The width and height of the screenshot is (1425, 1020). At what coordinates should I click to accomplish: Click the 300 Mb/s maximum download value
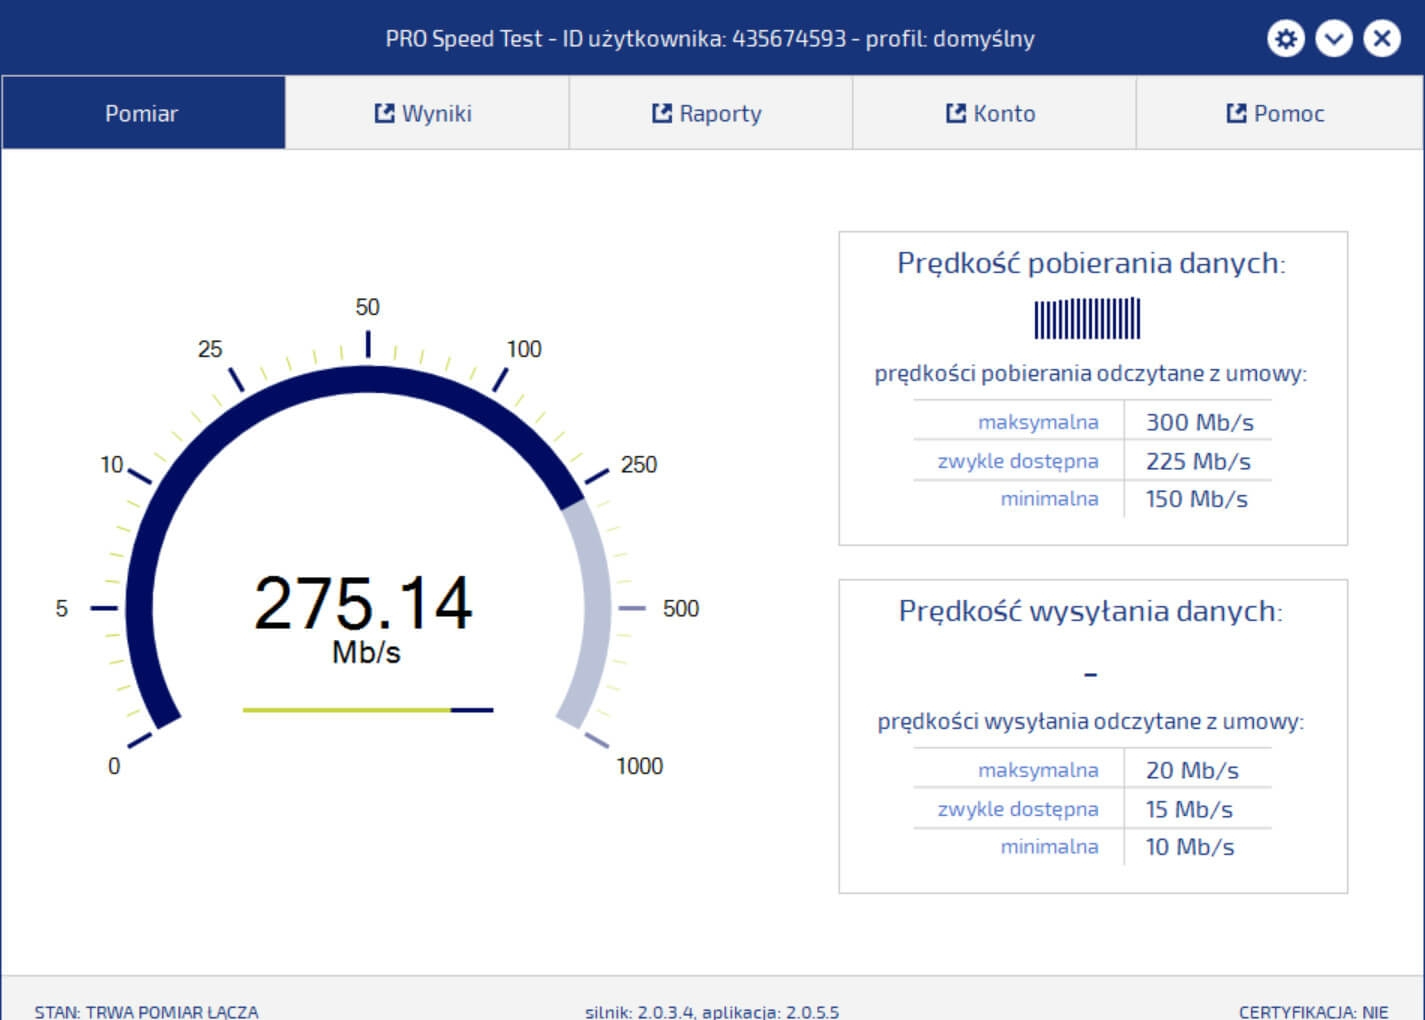pyautogui.click(x=1199, y=422)
